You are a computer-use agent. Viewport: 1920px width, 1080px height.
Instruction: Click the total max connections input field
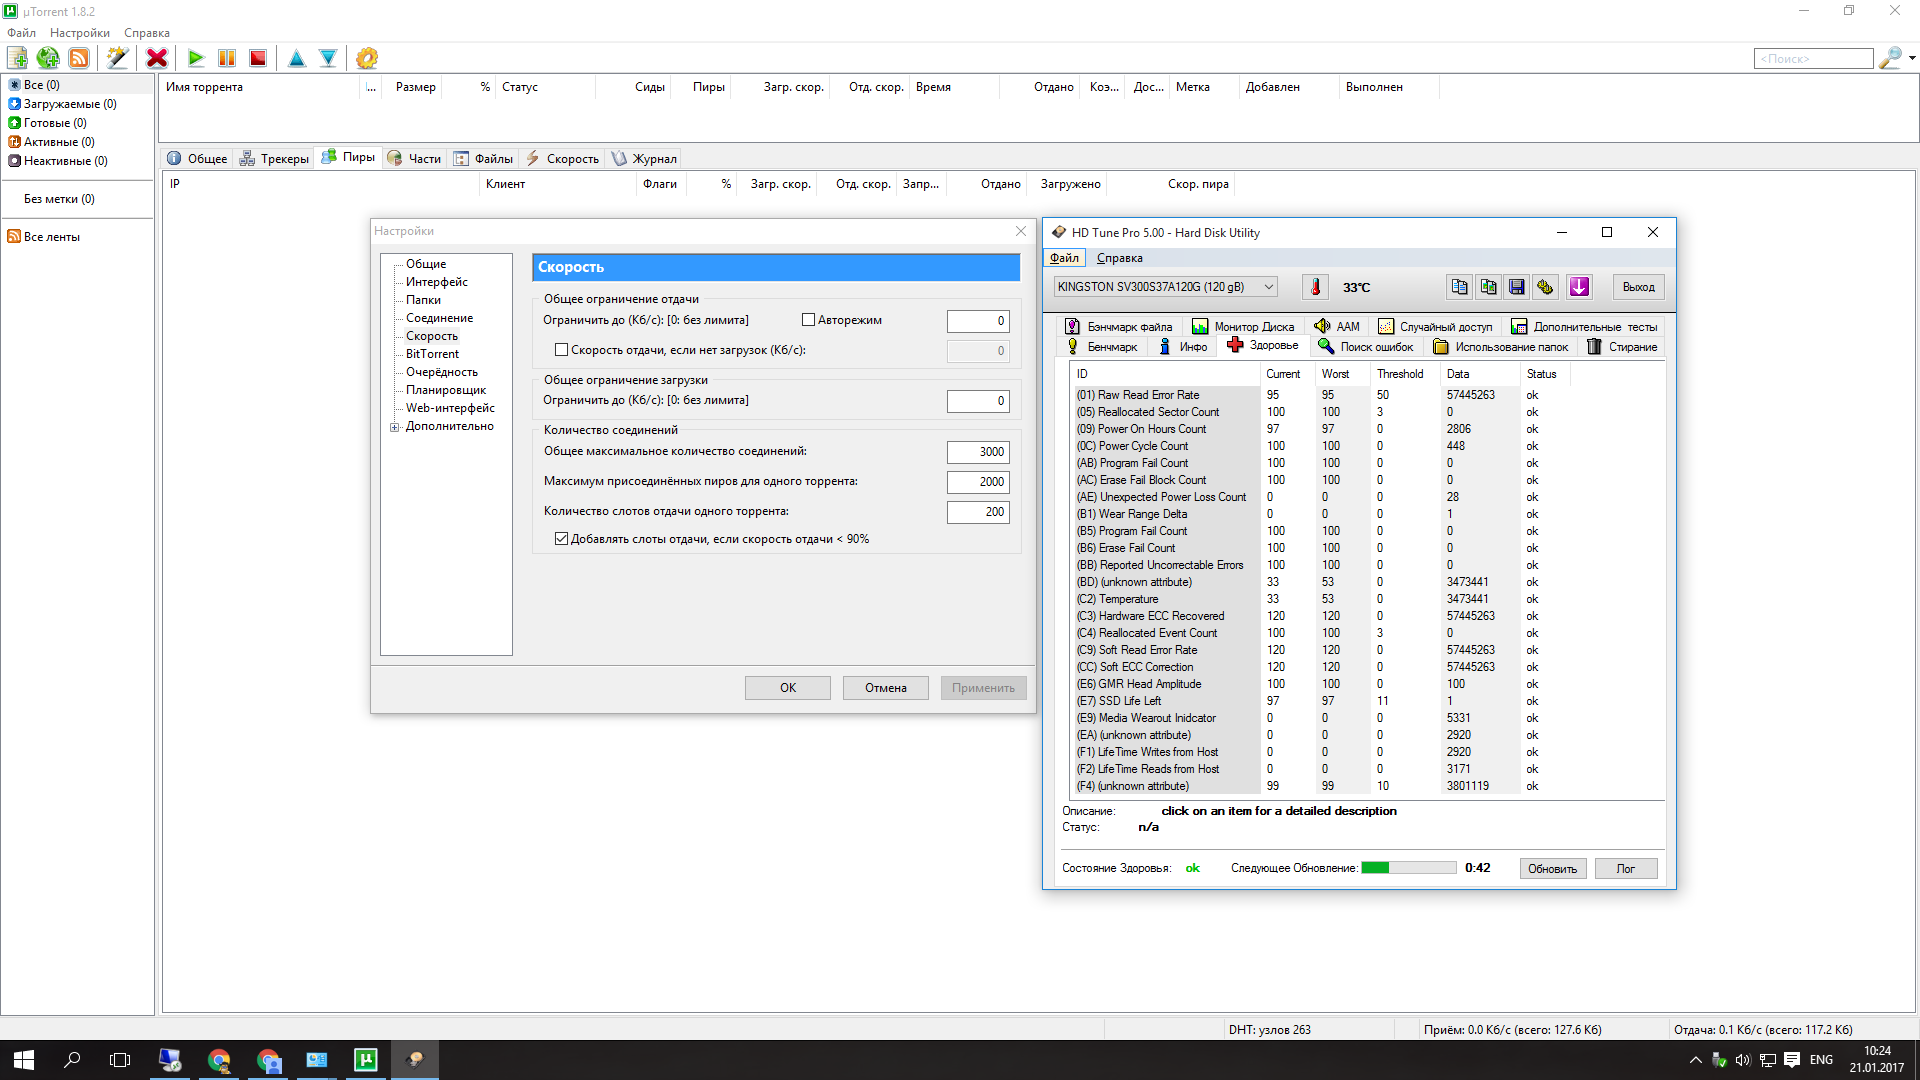[977, 452]
